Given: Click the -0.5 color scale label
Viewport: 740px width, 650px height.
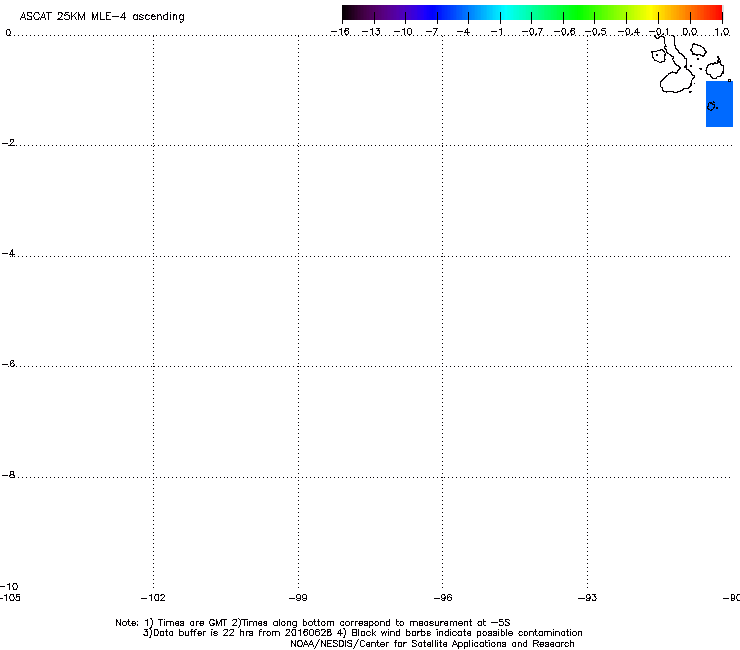Looking at the screenshot, I should click(596, 32).
